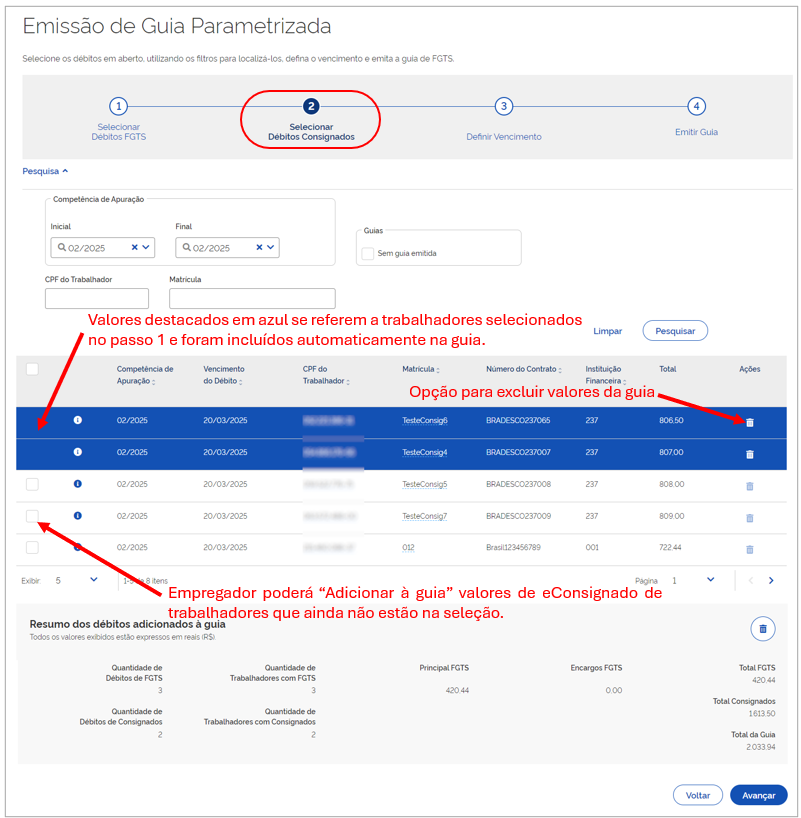Click info icon on TesteConsig5 row
The image size is (801, 818).
78,484
